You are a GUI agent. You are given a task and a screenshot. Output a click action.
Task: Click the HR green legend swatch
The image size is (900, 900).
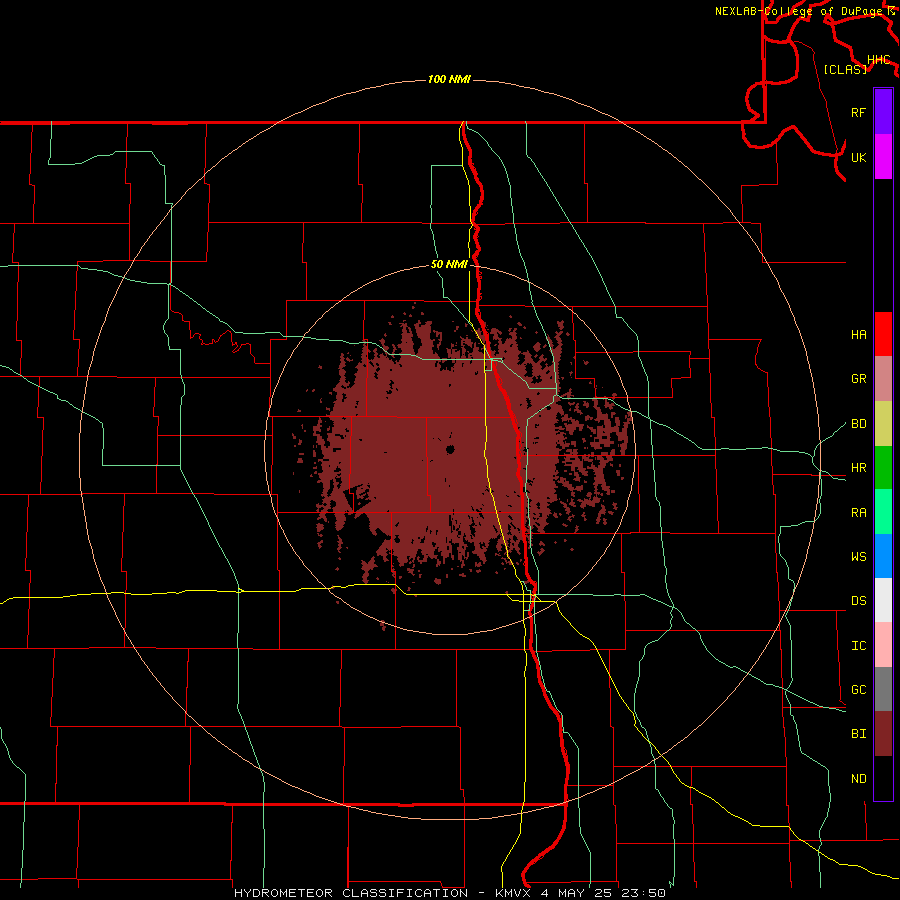pos(883,468)
